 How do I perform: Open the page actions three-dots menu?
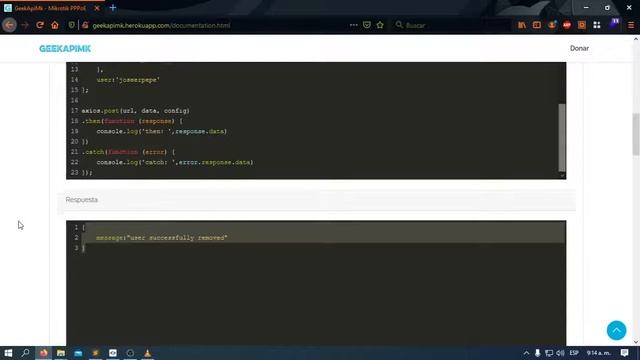click(353, 25)
